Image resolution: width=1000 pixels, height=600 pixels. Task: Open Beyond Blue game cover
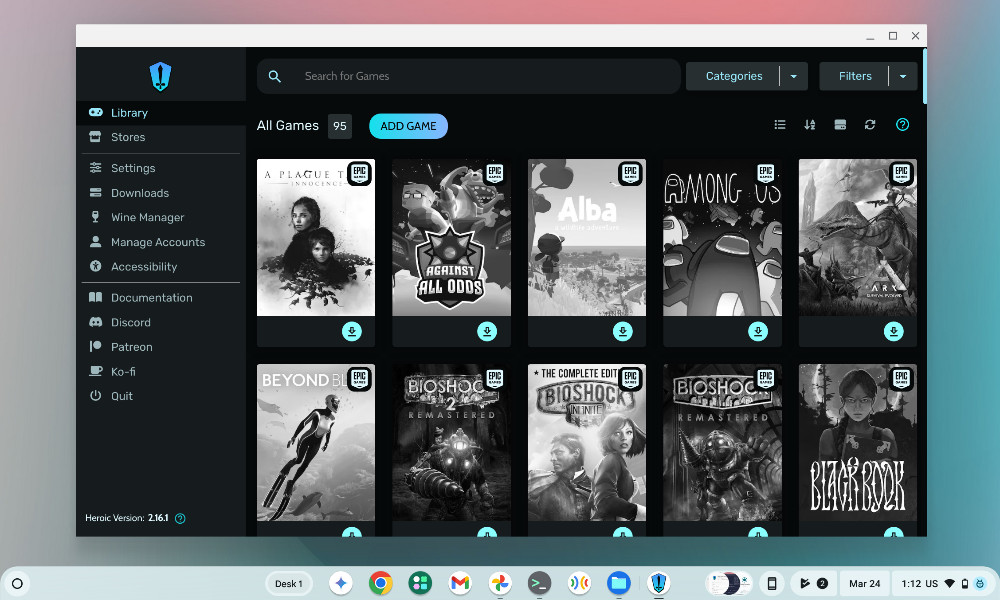click(316, 443)
